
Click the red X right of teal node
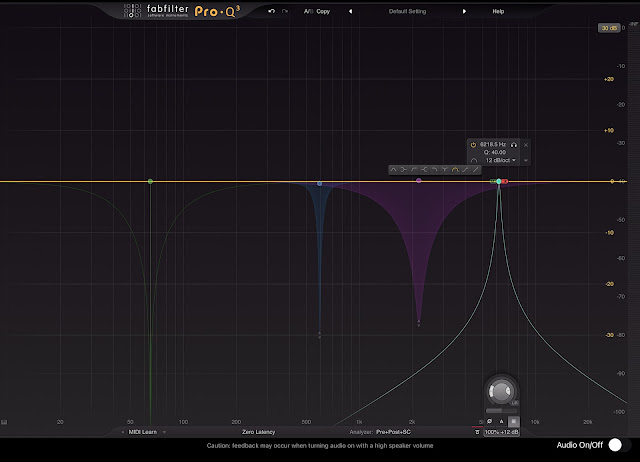tap(505, 181)
